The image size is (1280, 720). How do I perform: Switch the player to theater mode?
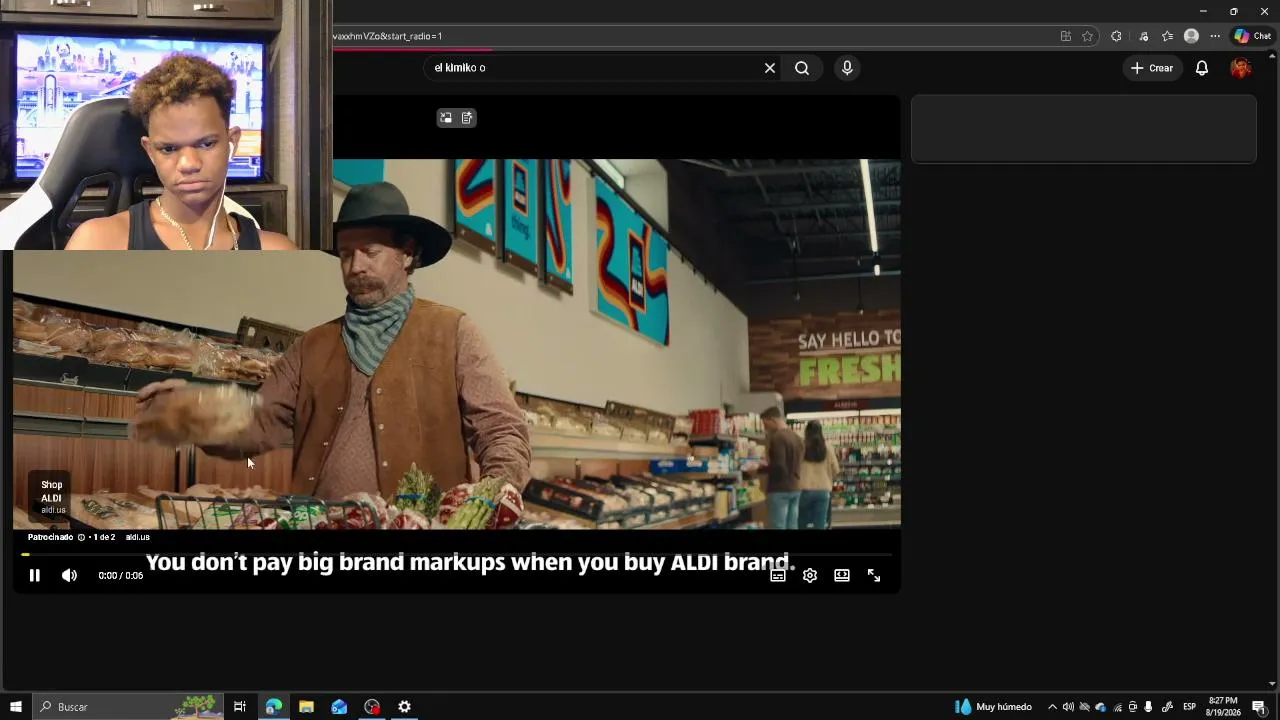(842, 575)
